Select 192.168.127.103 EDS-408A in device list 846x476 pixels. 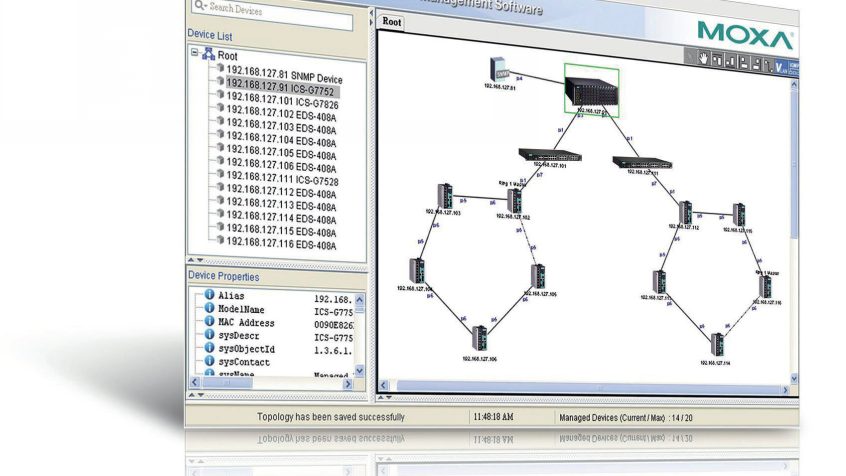pyautogui.click(x=281, y=127)
